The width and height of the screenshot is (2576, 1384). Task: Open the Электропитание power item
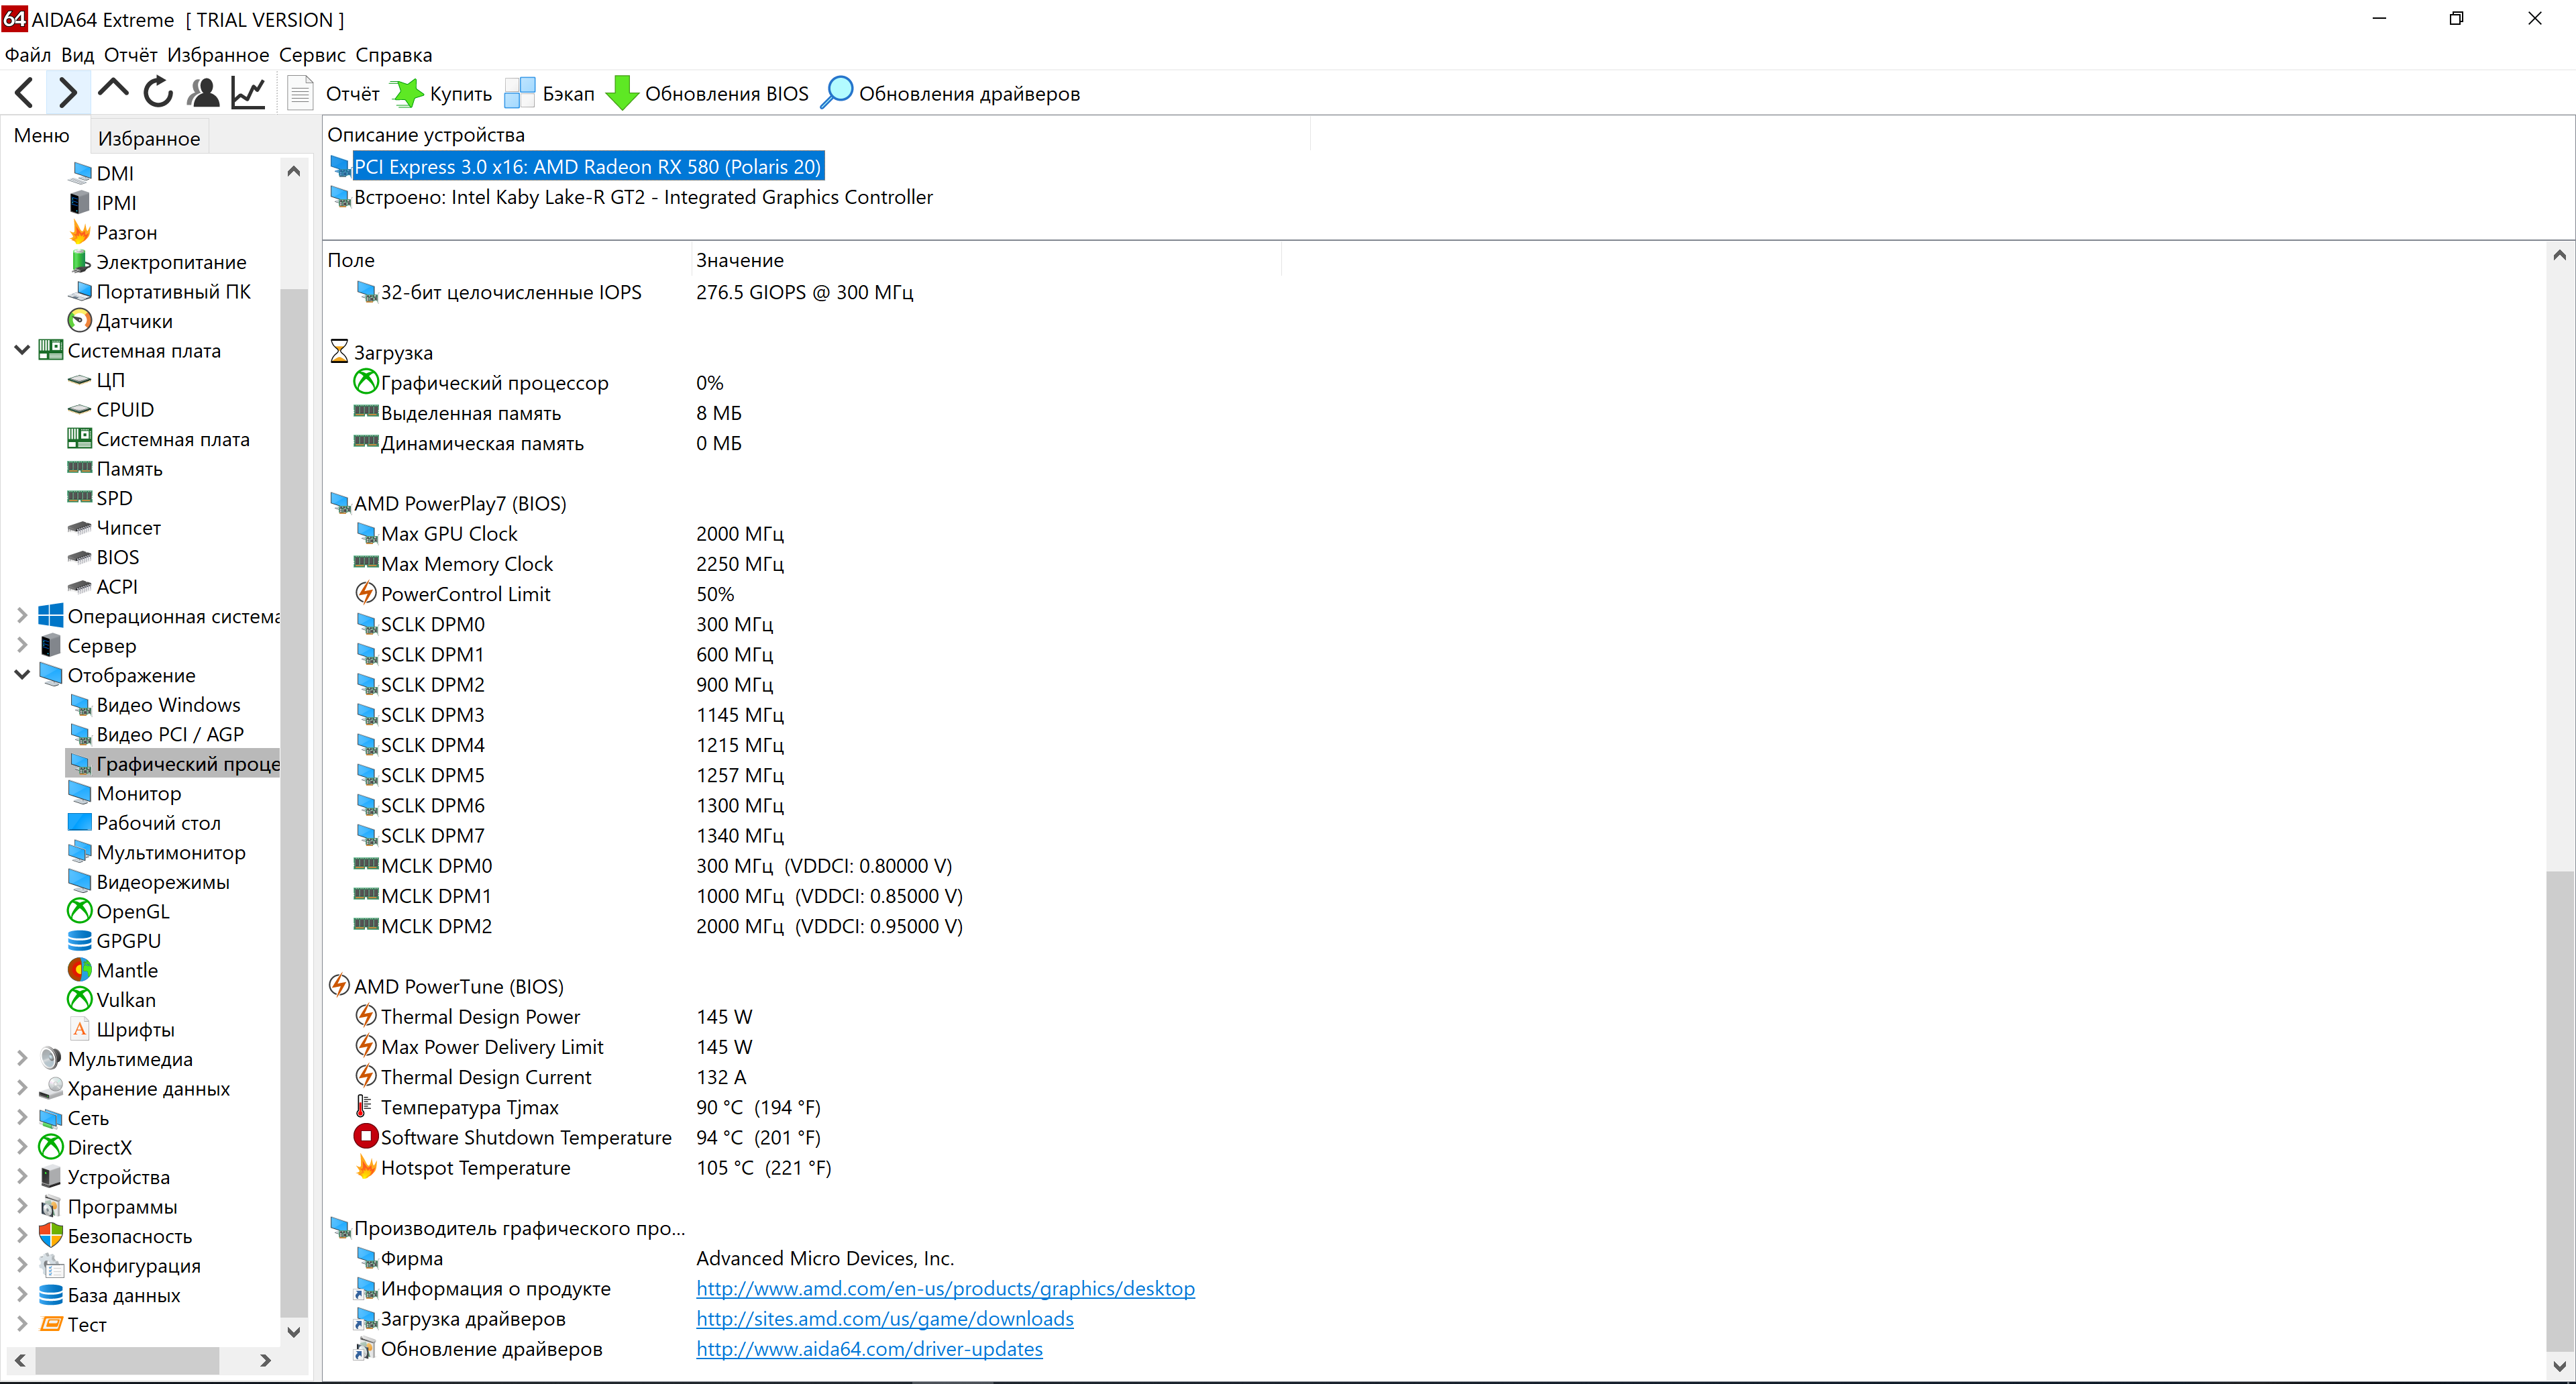point(158,262)
